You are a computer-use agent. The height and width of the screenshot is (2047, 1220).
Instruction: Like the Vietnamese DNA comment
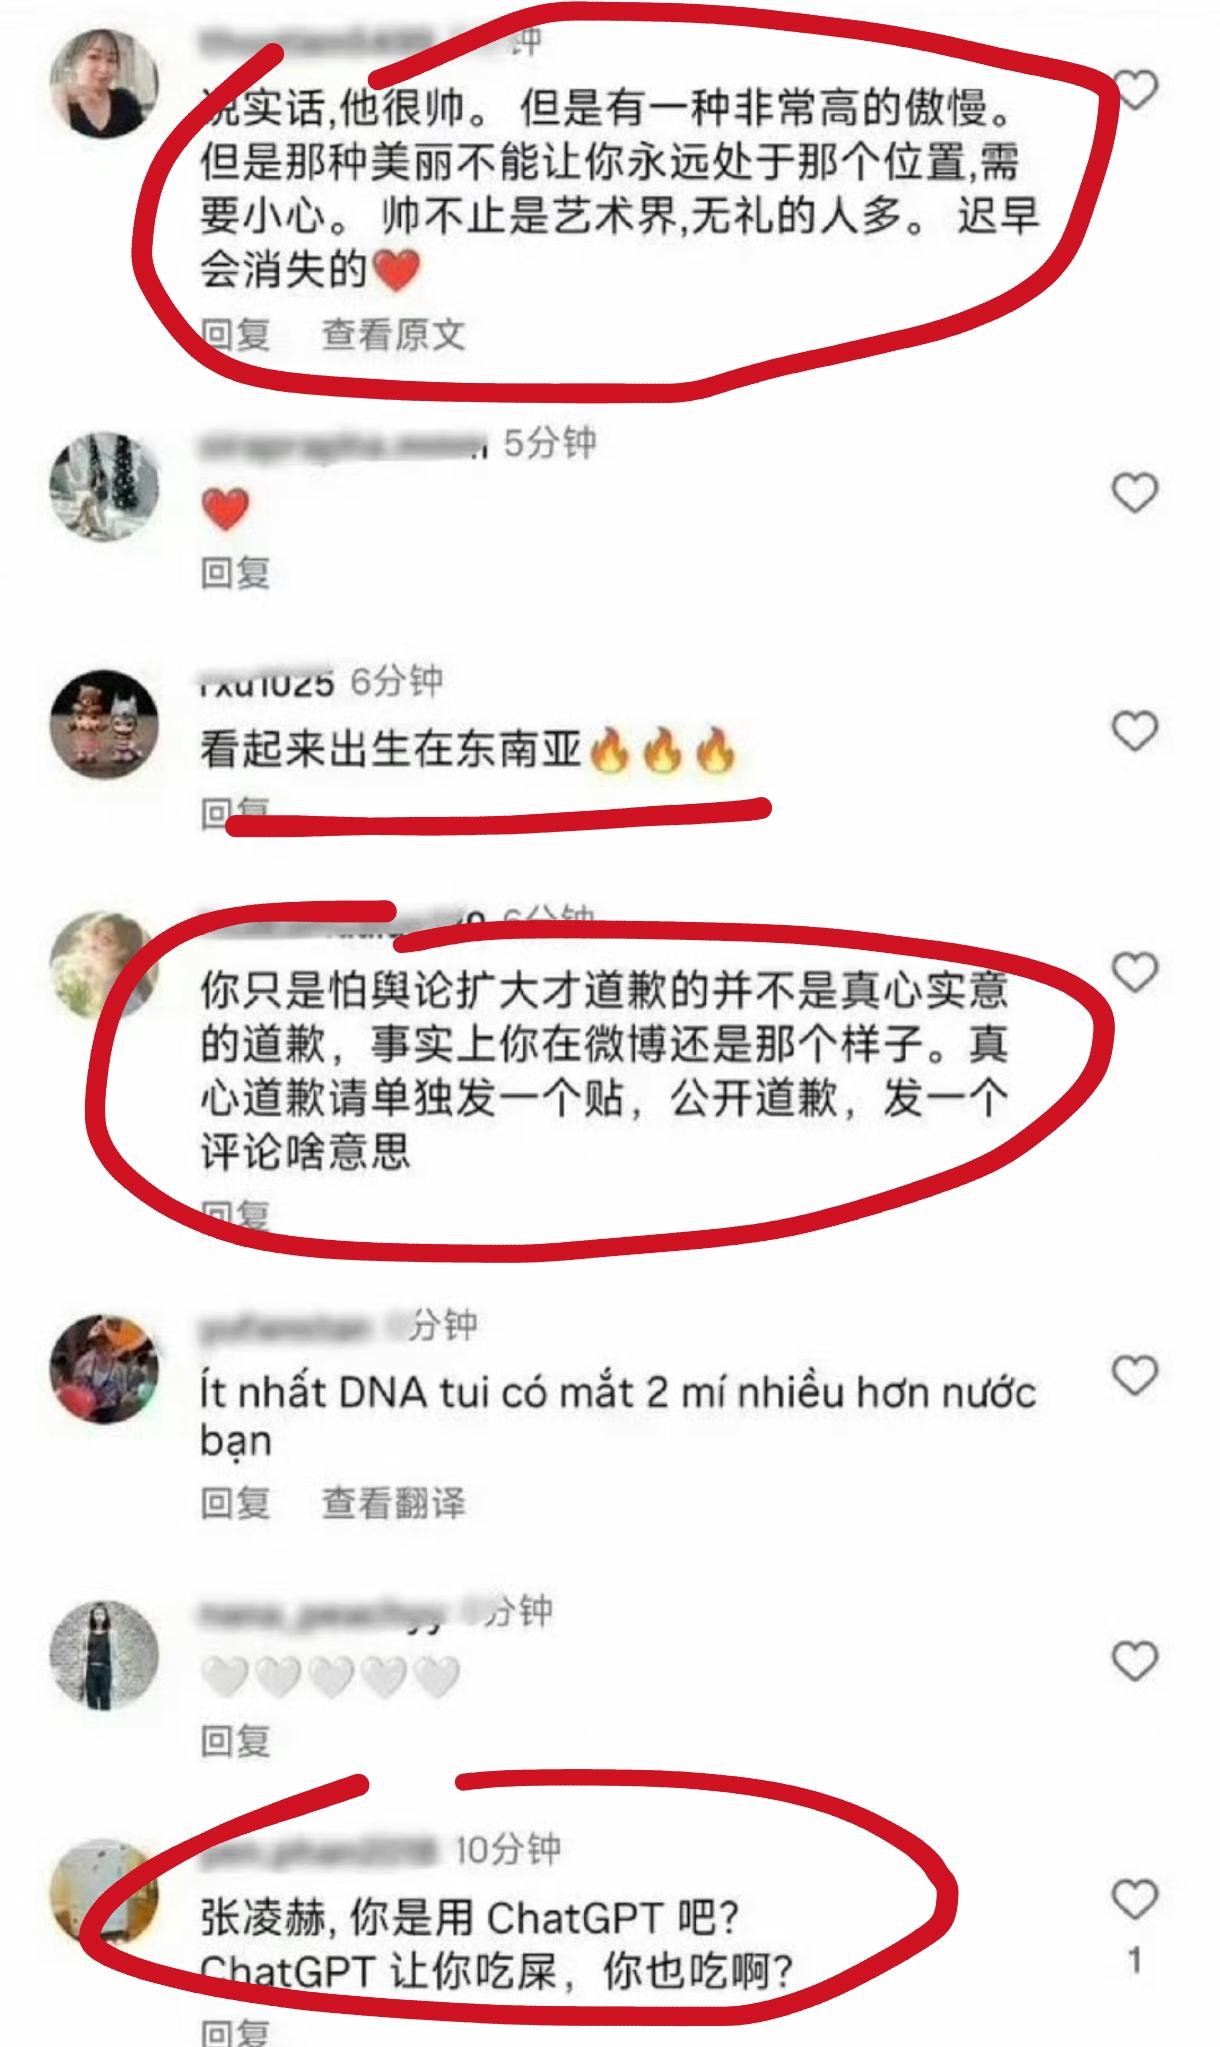(1135, 1376)
